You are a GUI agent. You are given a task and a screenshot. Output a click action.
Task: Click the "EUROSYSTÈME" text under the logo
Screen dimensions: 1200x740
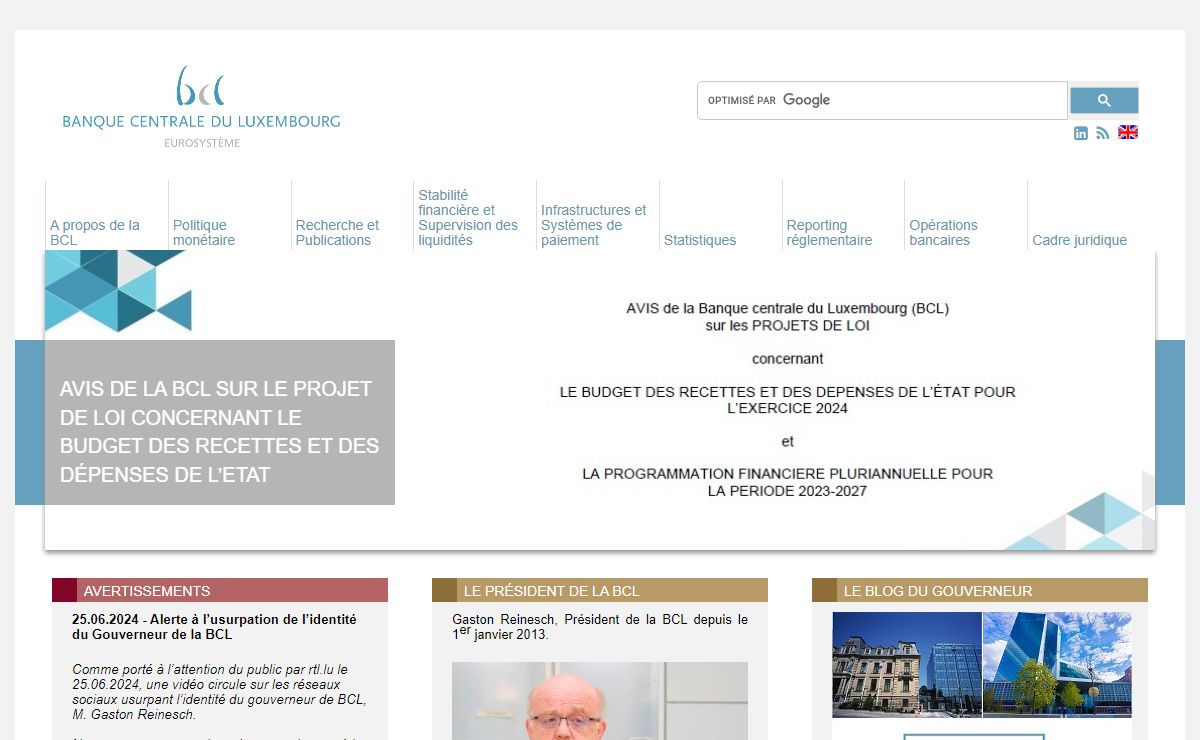pyautogui.click(x=202, y=143)
